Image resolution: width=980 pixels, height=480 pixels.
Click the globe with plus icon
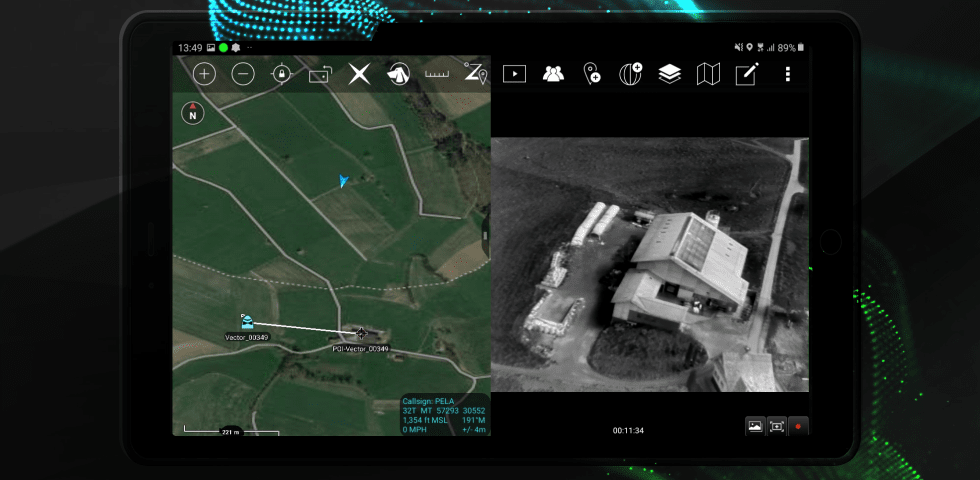tap(631, 74)
